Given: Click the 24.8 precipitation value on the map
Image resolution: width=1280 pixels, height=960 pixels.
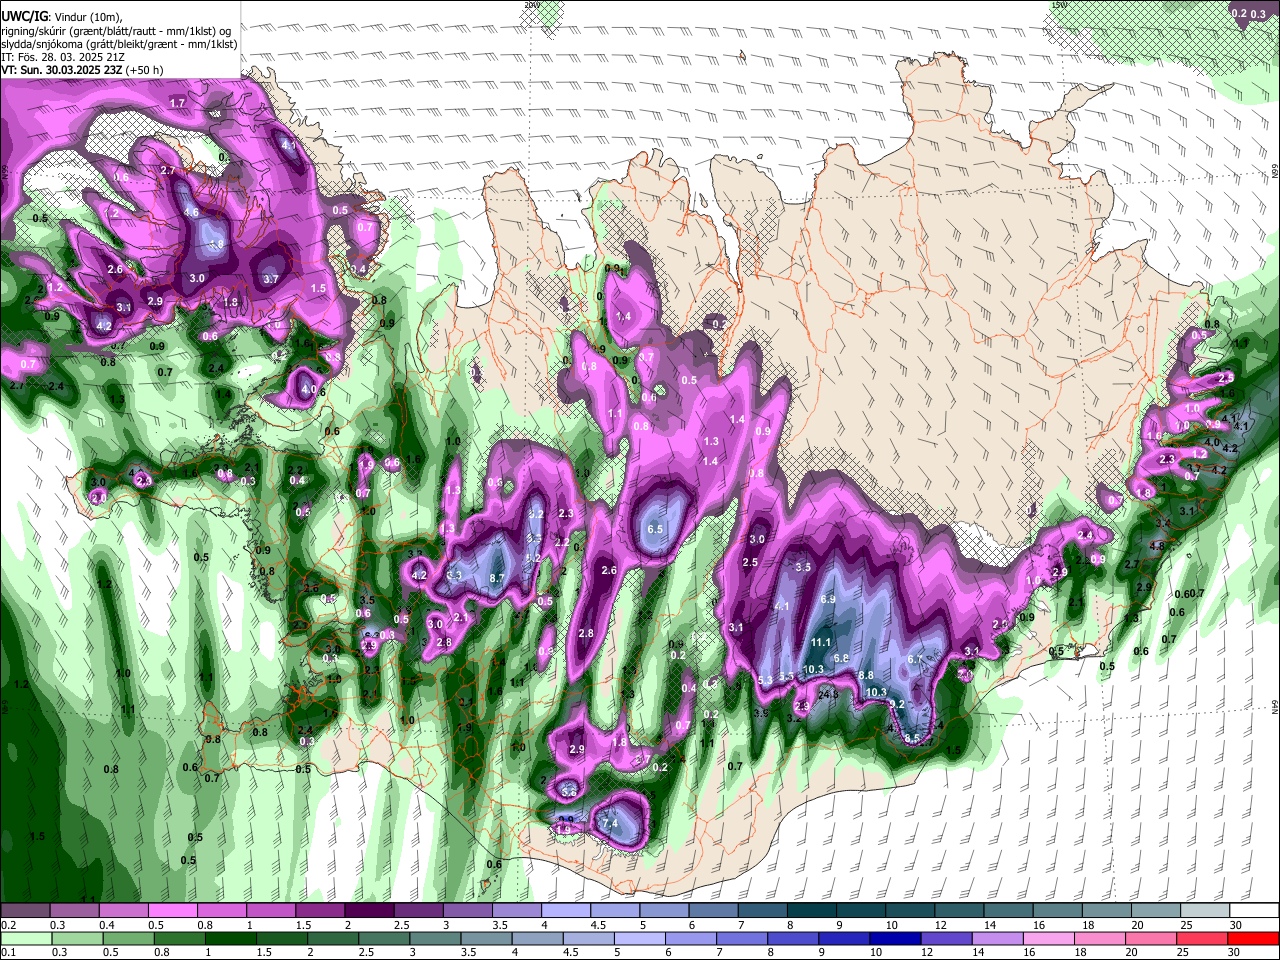Looking at the screenshot, I should click(828, 694).
